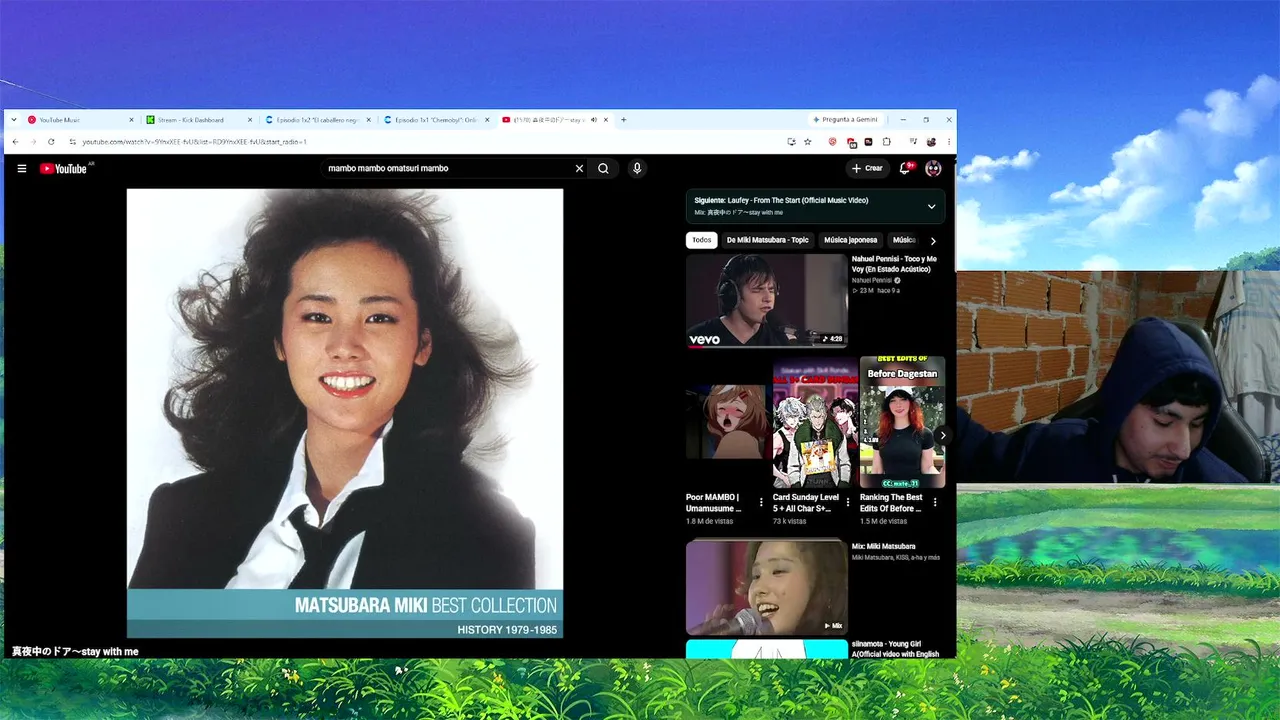Open a new browser tab
This screenshot has width=1280, height=720.
click(624, 120)
